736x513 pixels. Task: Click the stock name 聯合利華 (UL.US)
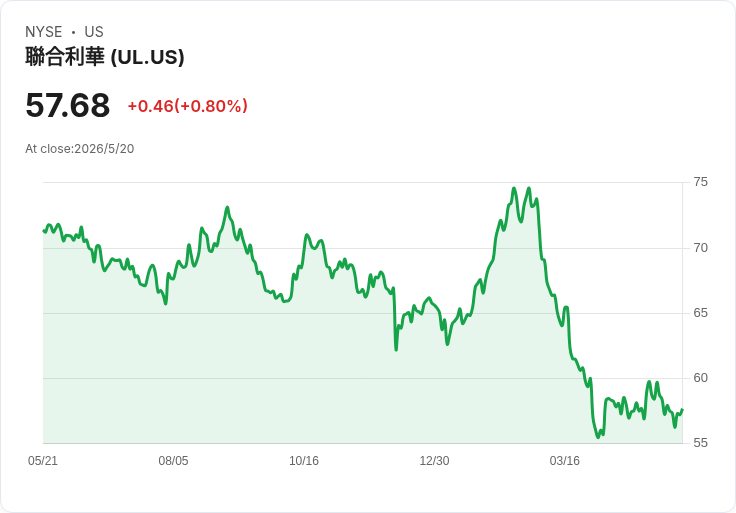click(105, 57)
